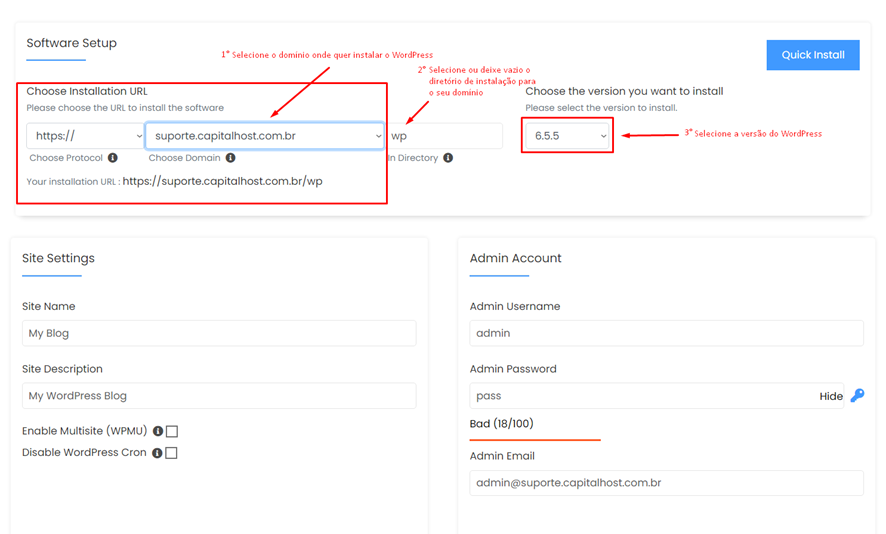Screen dimensions: 886x534
Task: Expand the suporte.capitalhost.com.br domain dropdown
Action: (265, 136)
